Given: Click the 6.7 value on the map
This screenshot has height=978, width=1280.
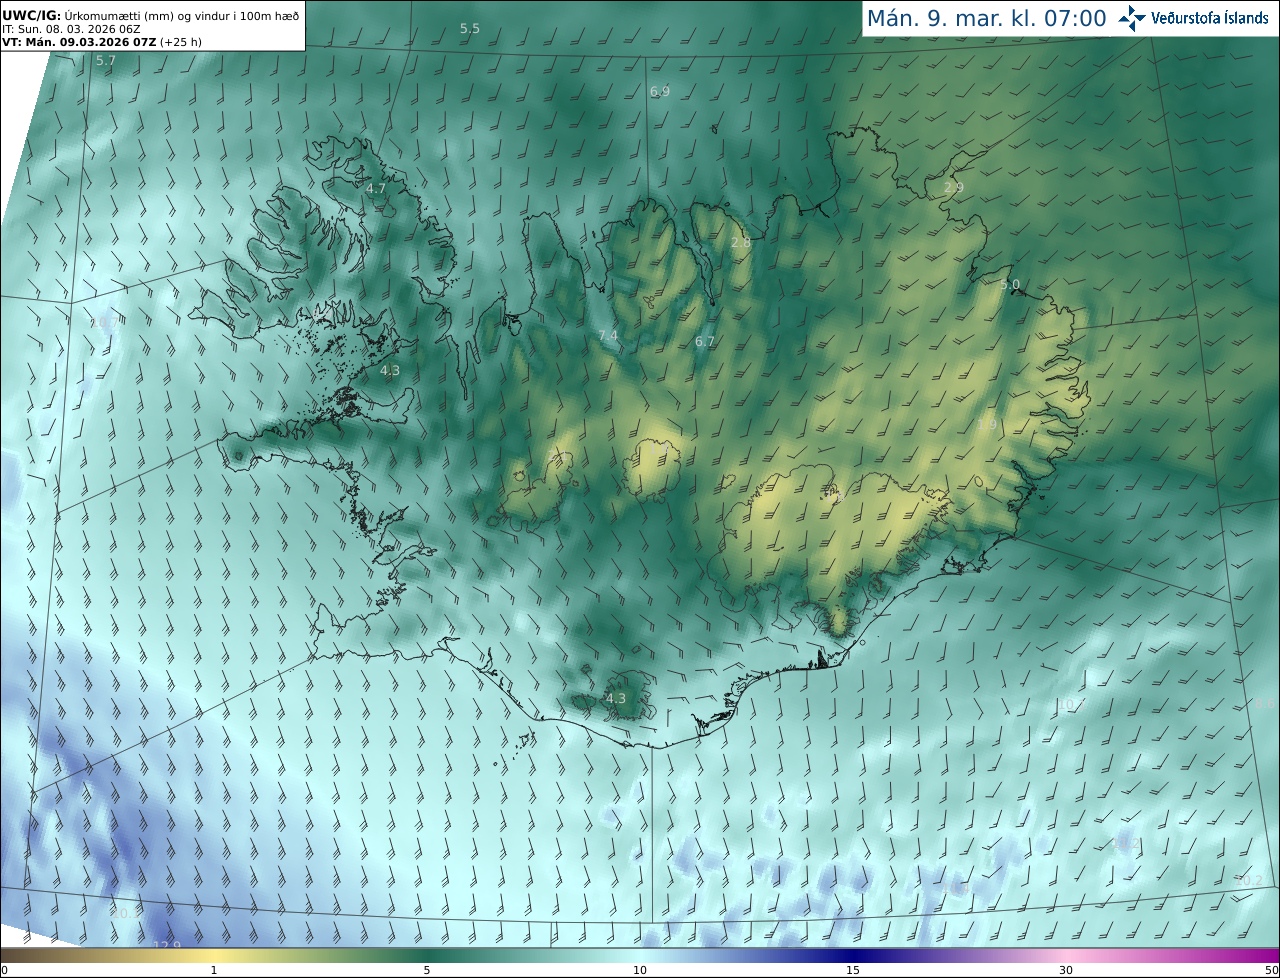Looking at the screenshot, I should tap(705, 341).
